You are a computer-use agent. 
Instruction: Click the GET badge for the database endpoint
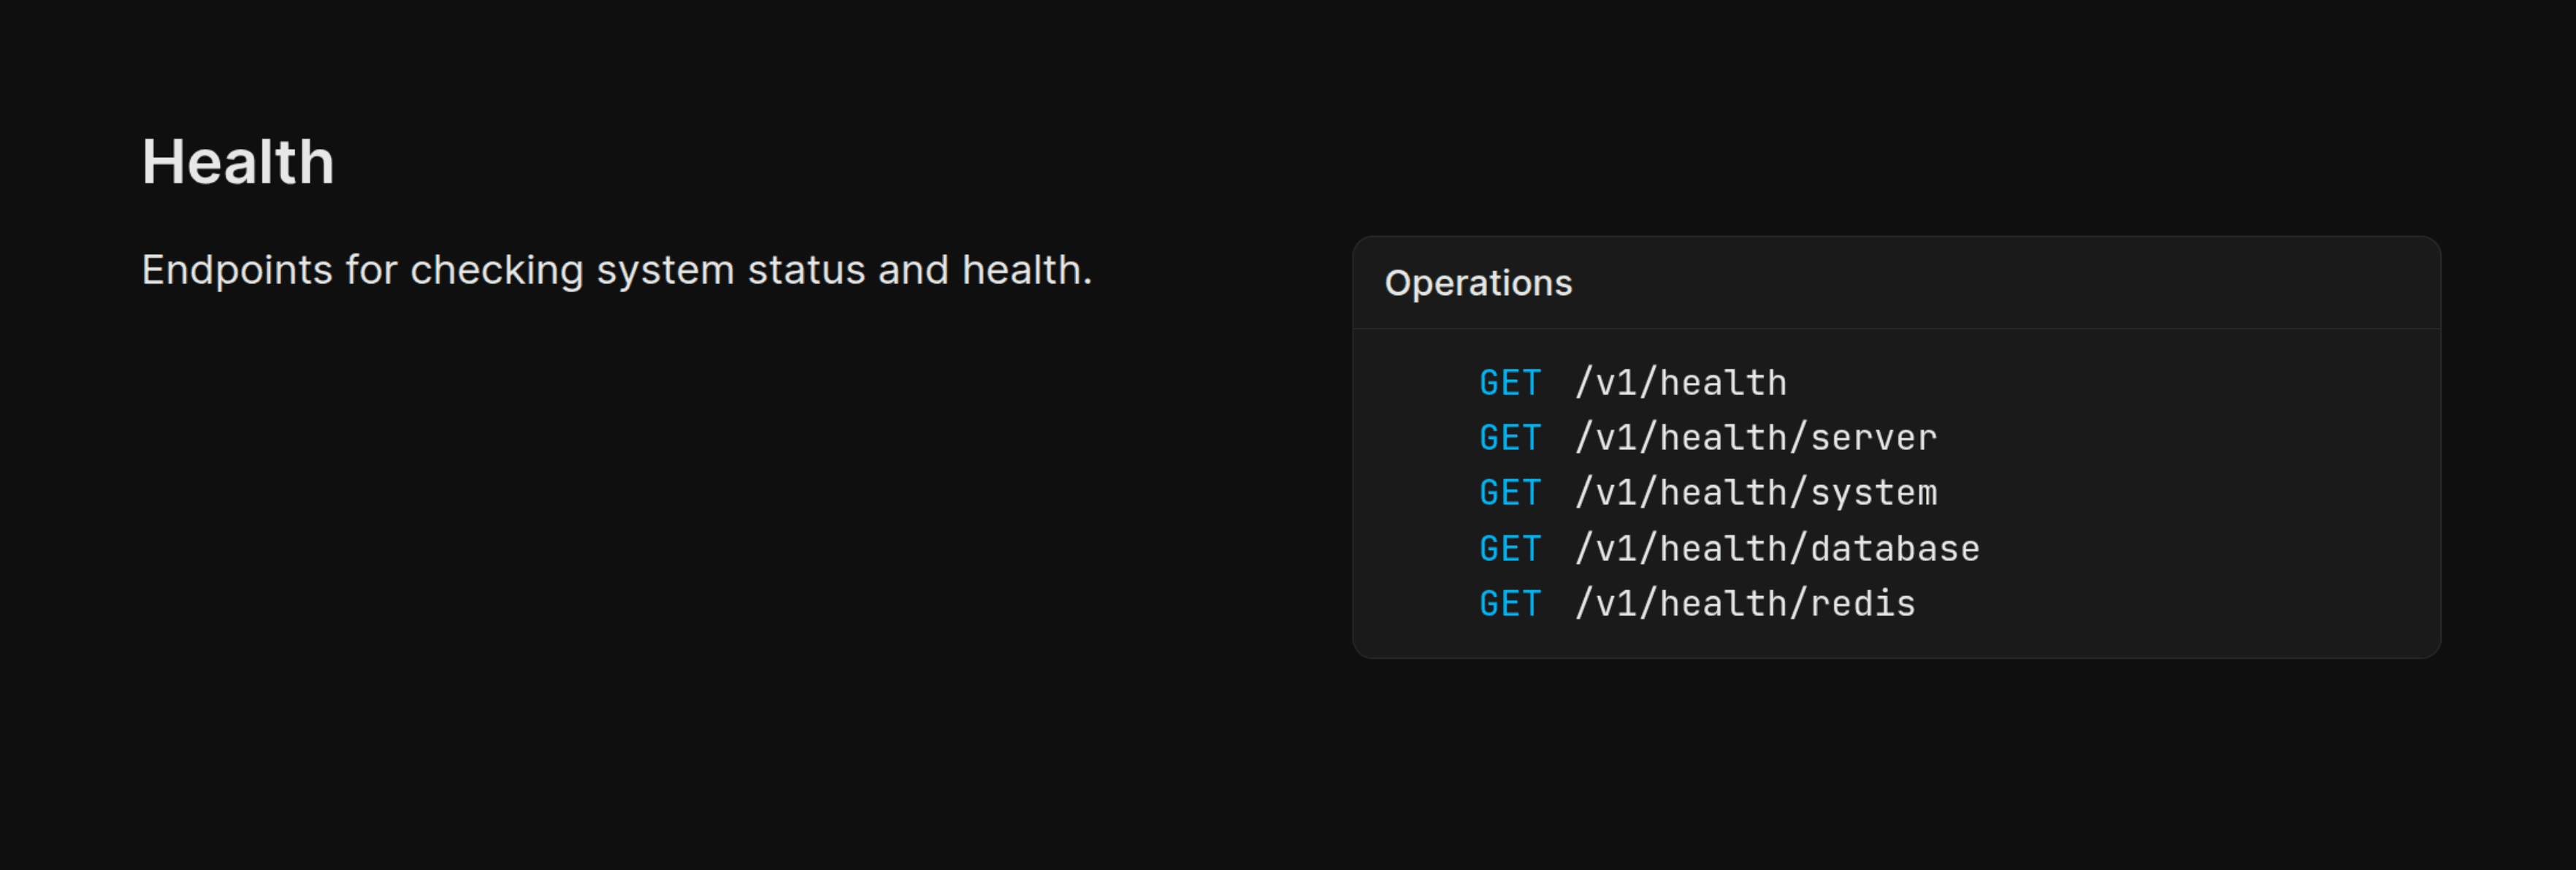pos(1510,549)
